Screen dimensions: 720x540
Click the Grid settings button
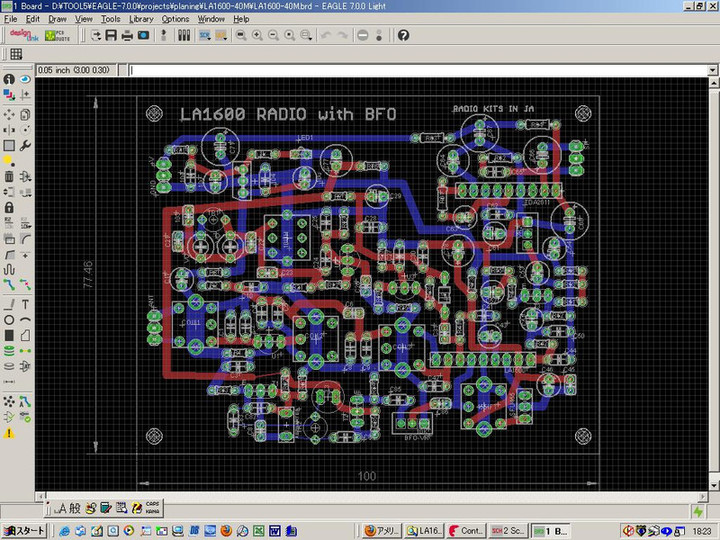[17, 54]
